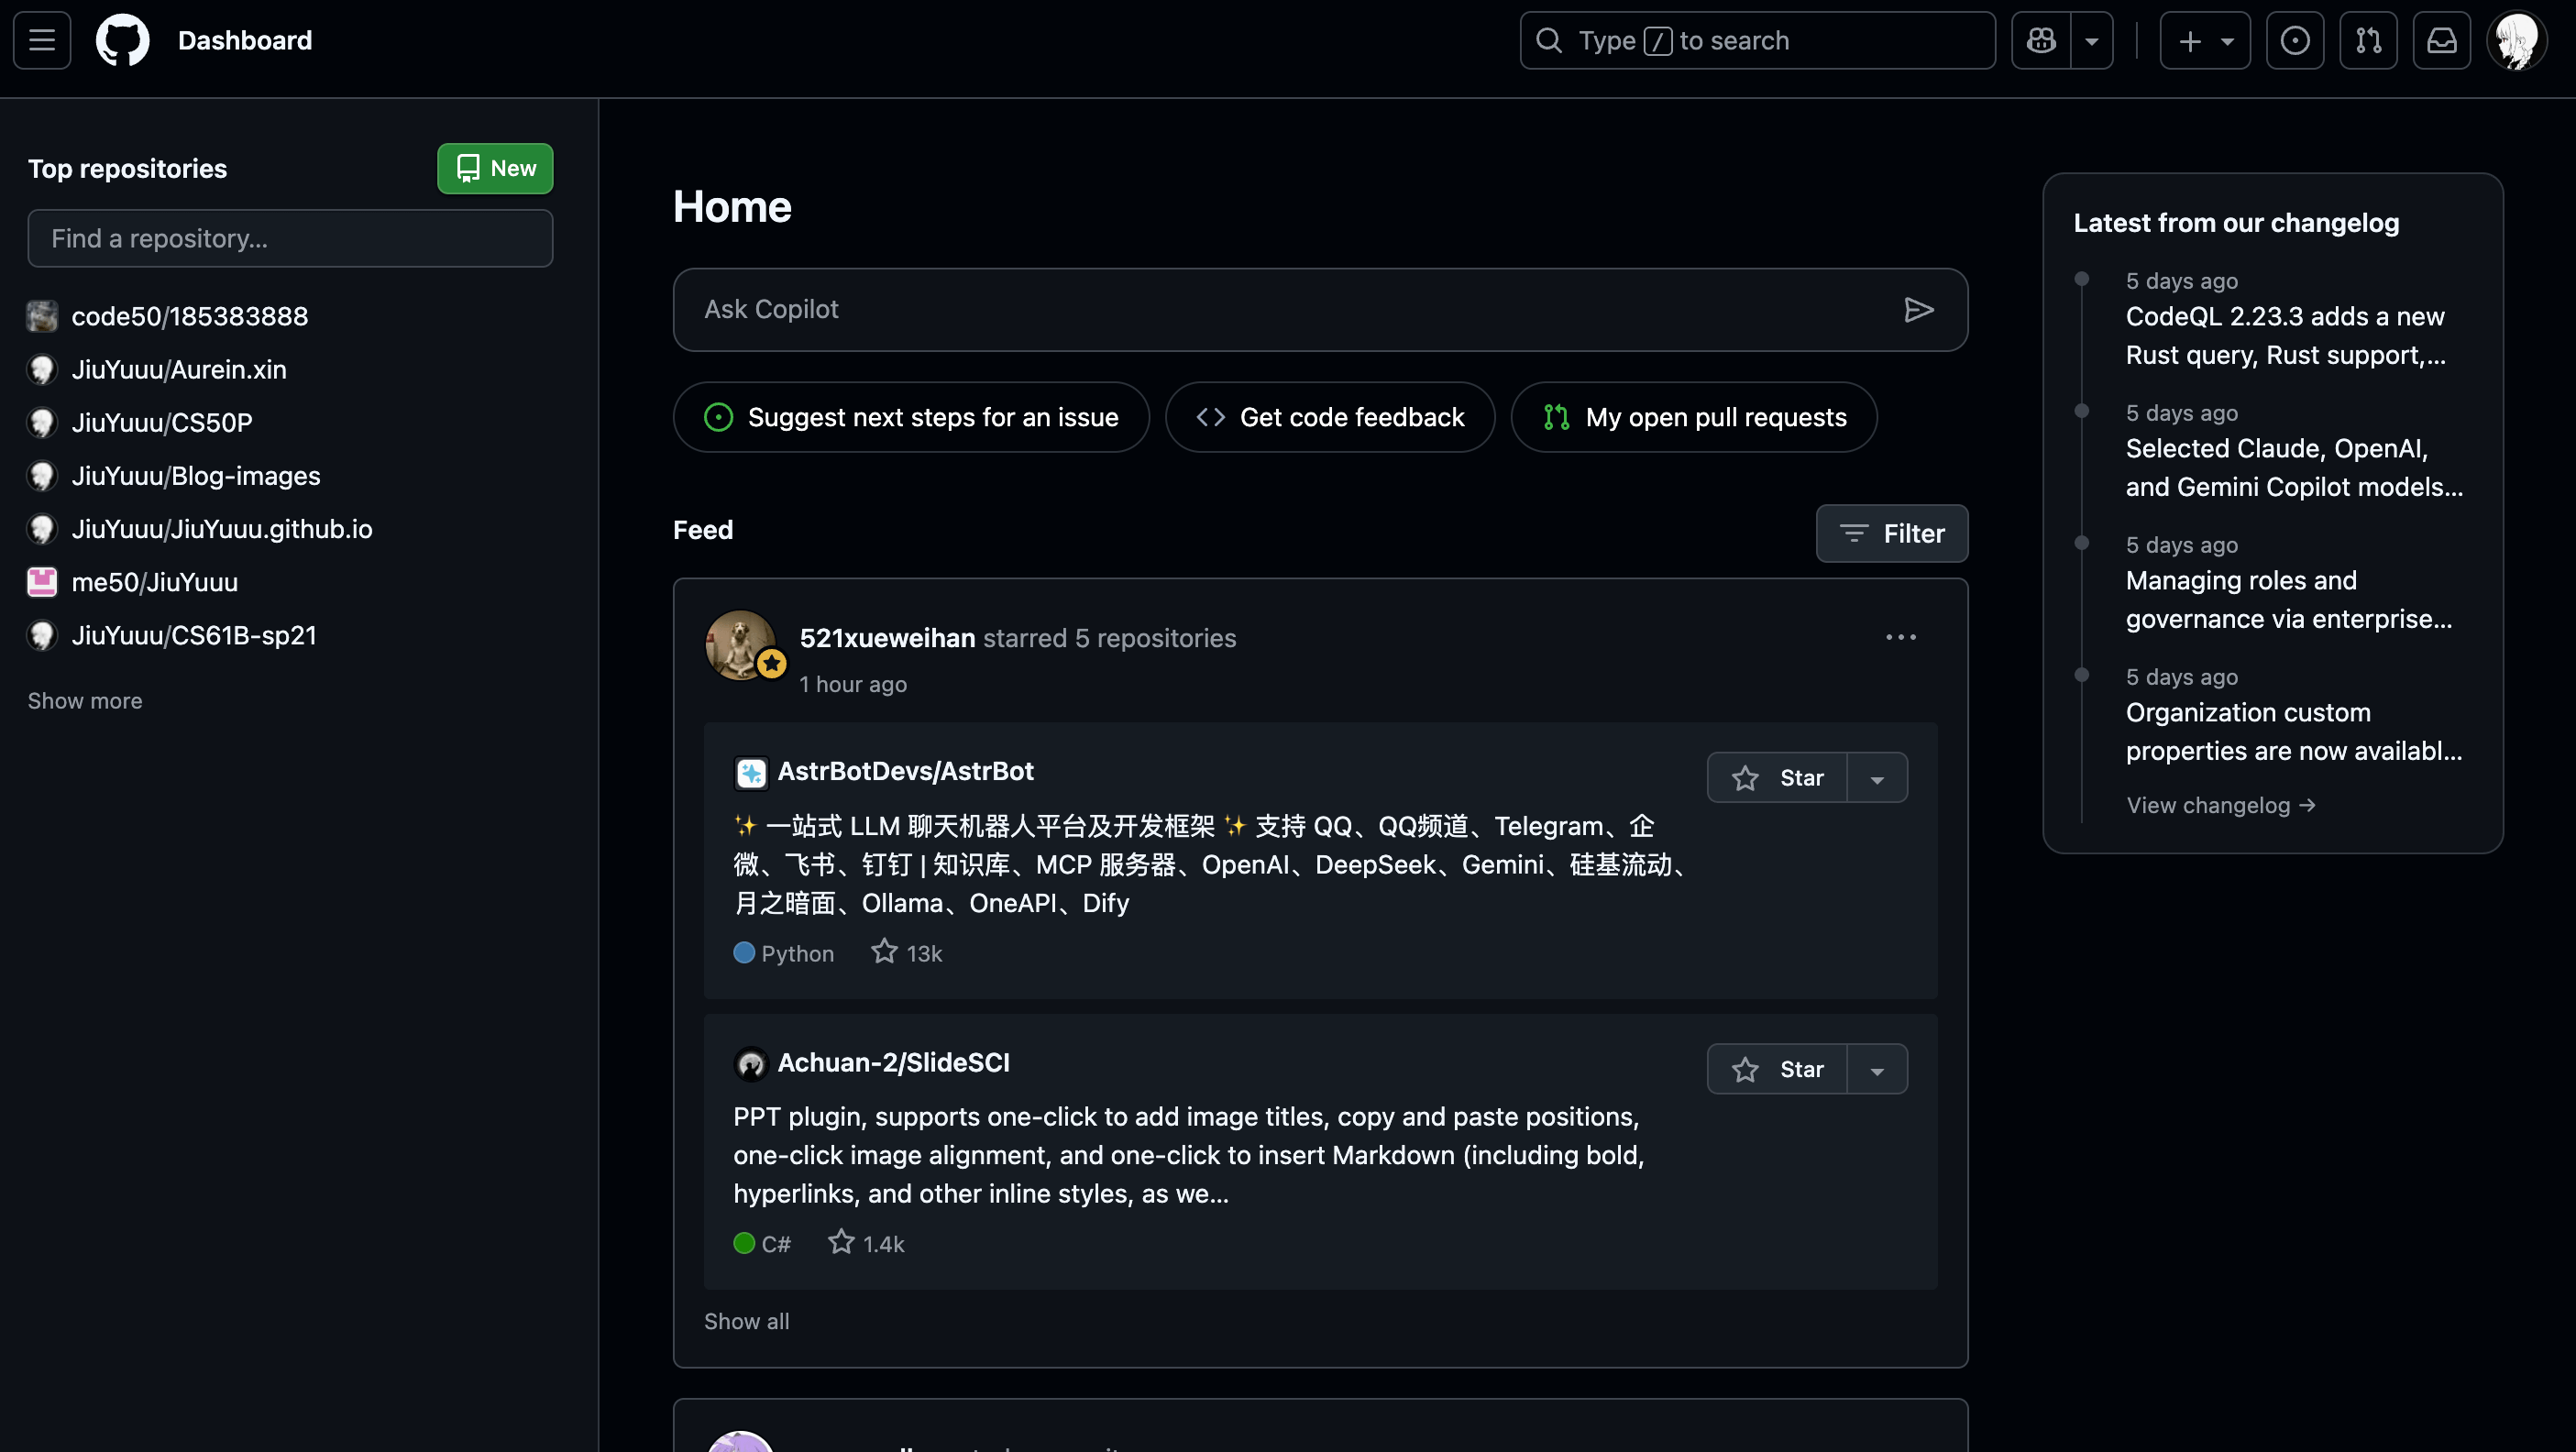Open the notifications inbox icon

click(2441, 40)
